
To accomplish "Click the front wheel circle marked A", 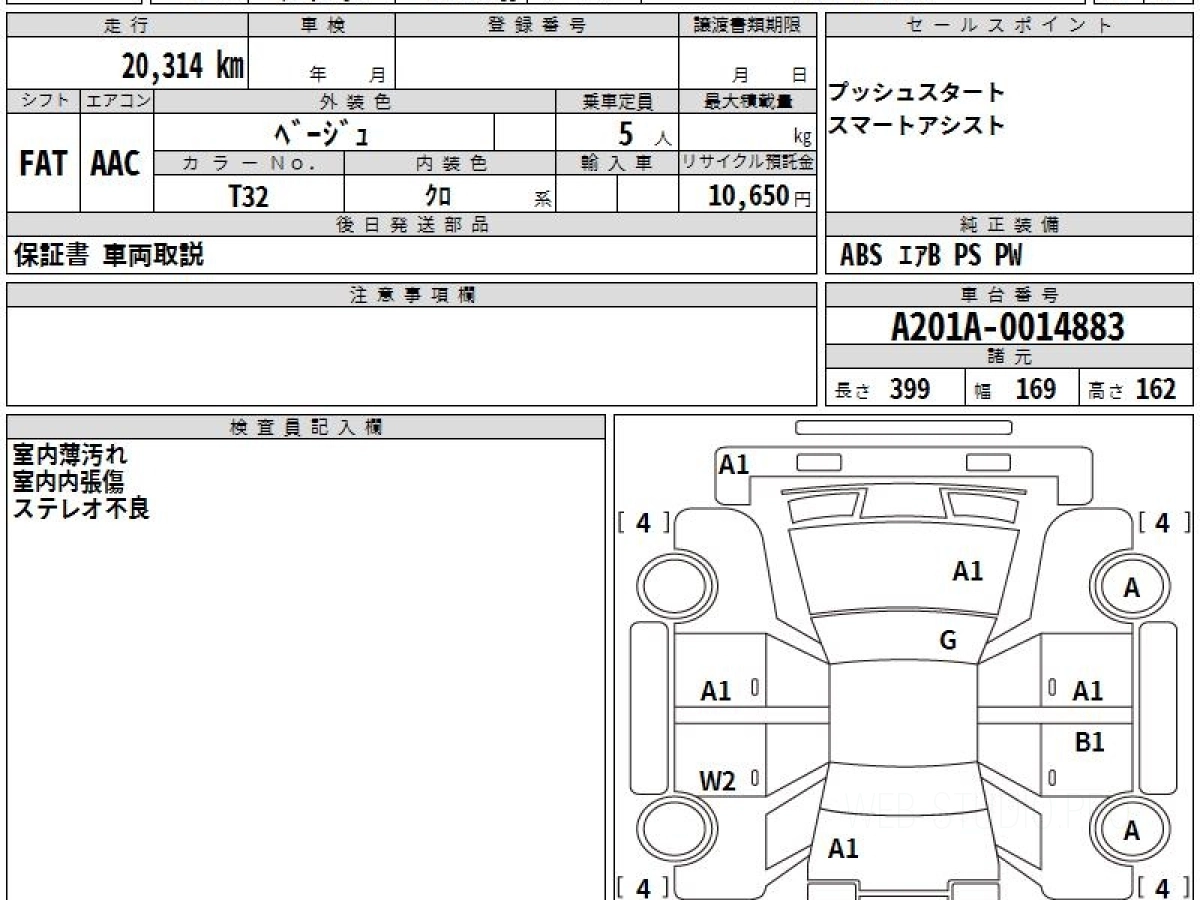I will pos(1131,587).
